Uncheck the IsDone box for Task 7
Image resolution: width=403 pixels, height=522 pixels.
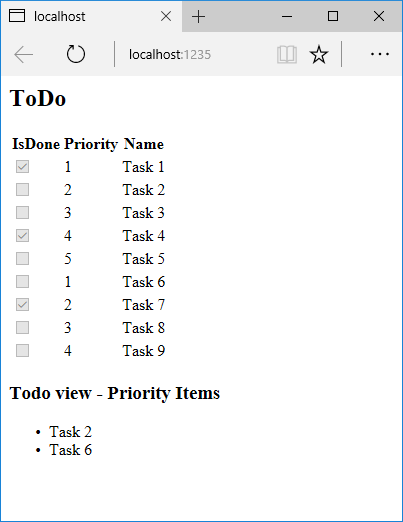(22, 305)
